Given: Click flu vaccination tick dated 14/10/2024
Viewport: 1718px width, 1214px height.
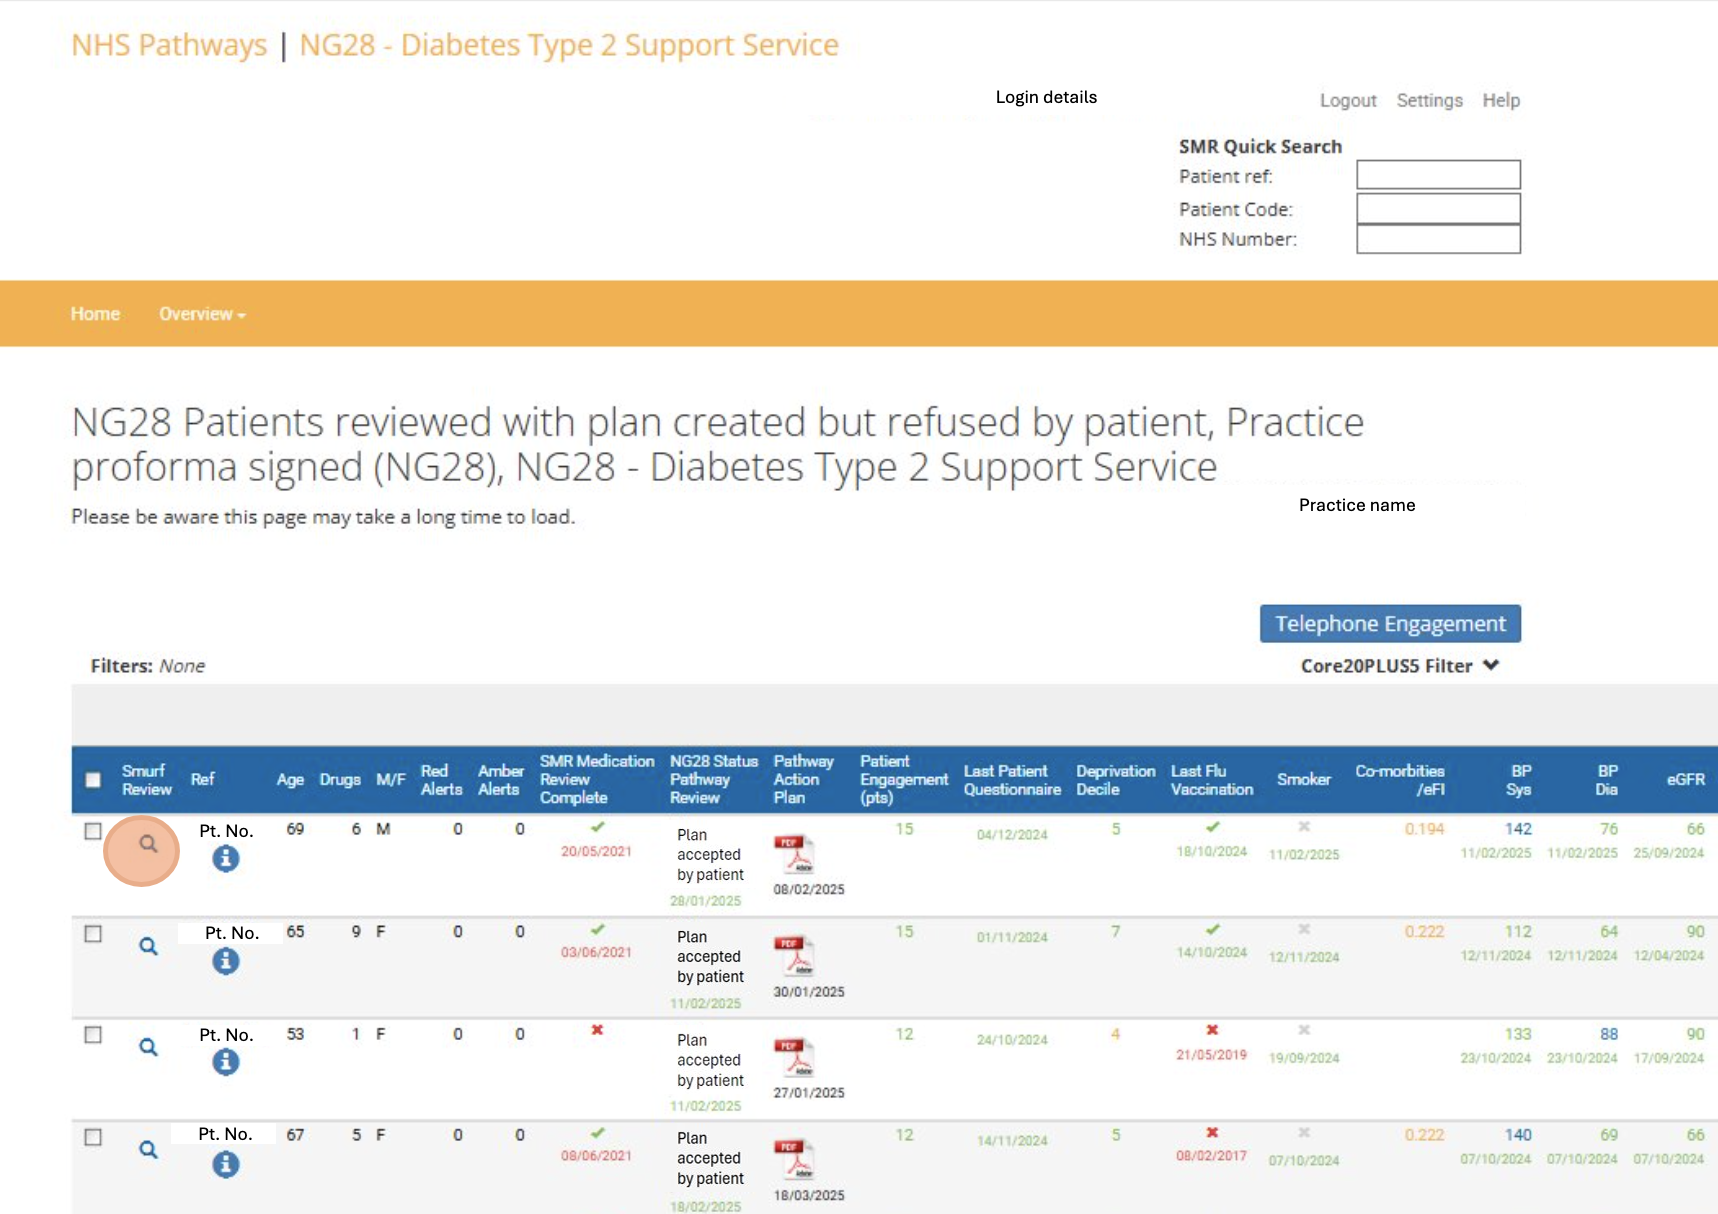Looking at the screenshot, I should [x=1212, y=929].
